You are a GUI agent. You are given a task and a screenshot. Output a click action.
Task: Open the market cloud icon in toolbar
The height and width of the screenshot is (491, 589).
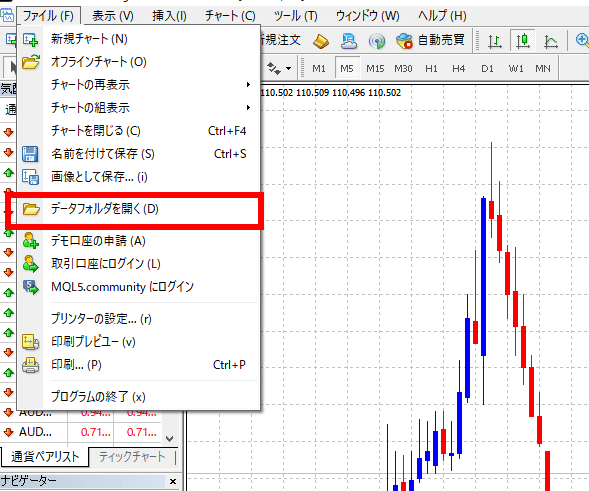tap(349, 41)
